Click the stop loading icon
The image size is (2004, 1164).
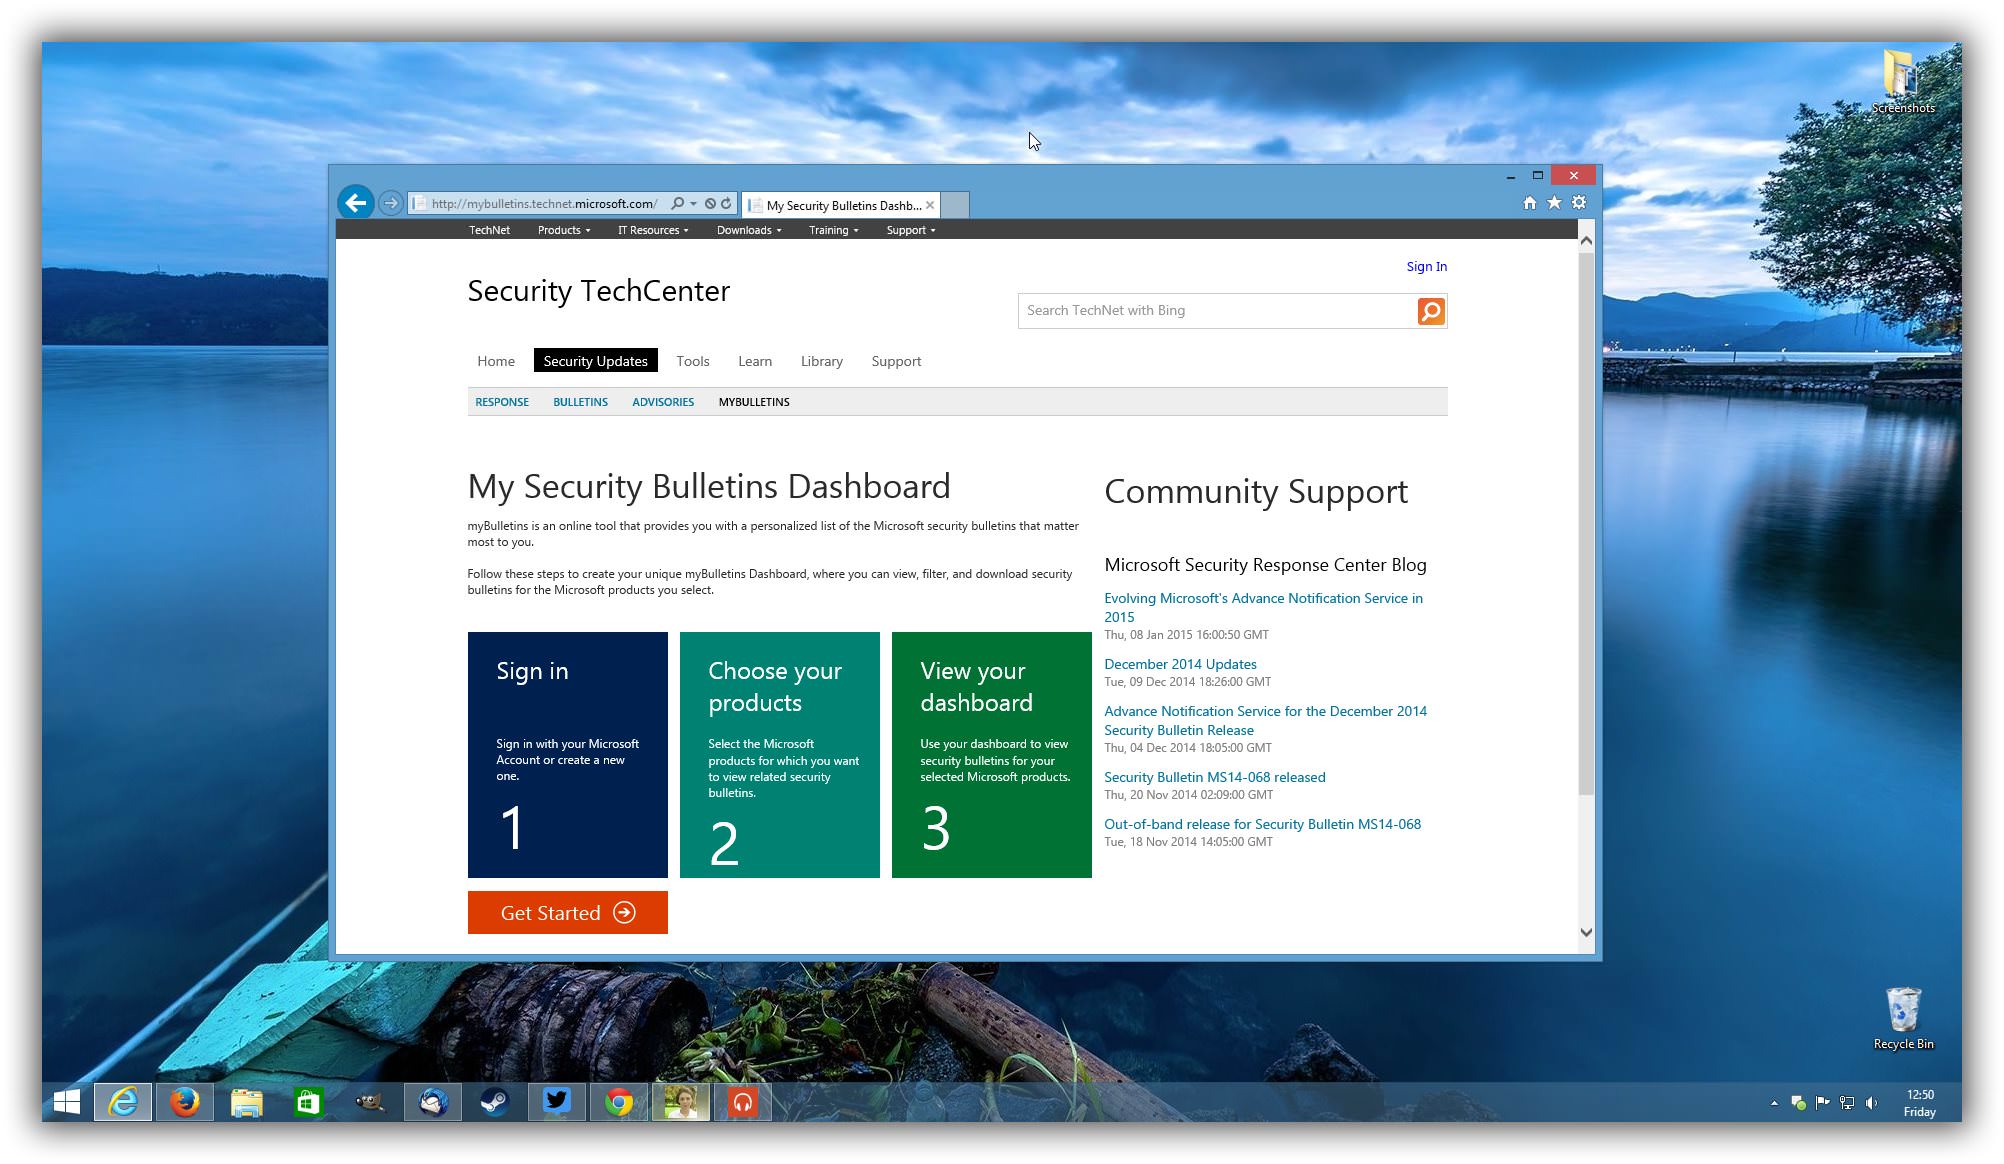710,203
